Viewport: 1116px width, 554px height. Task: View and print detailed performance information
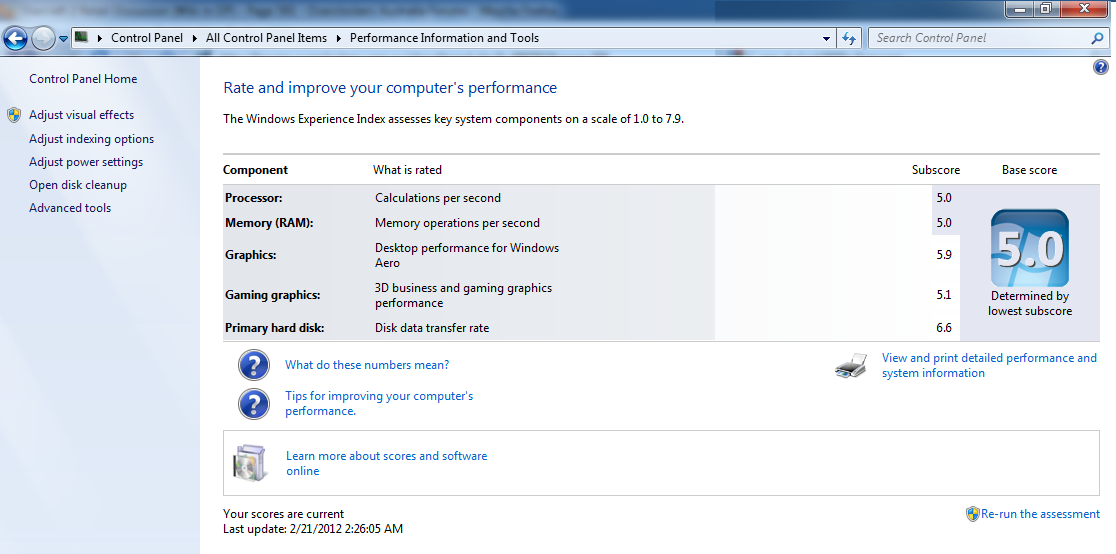(x=989, y=365)
